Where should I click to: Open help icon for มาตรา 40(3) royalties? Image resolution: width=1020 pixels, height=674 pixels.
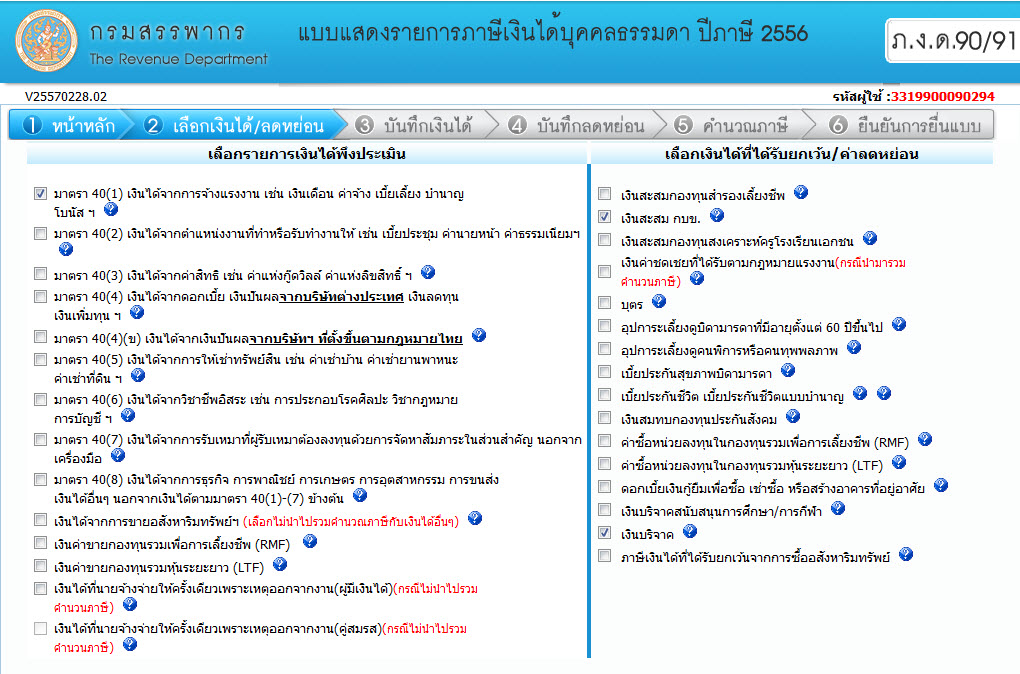[427, 273]
